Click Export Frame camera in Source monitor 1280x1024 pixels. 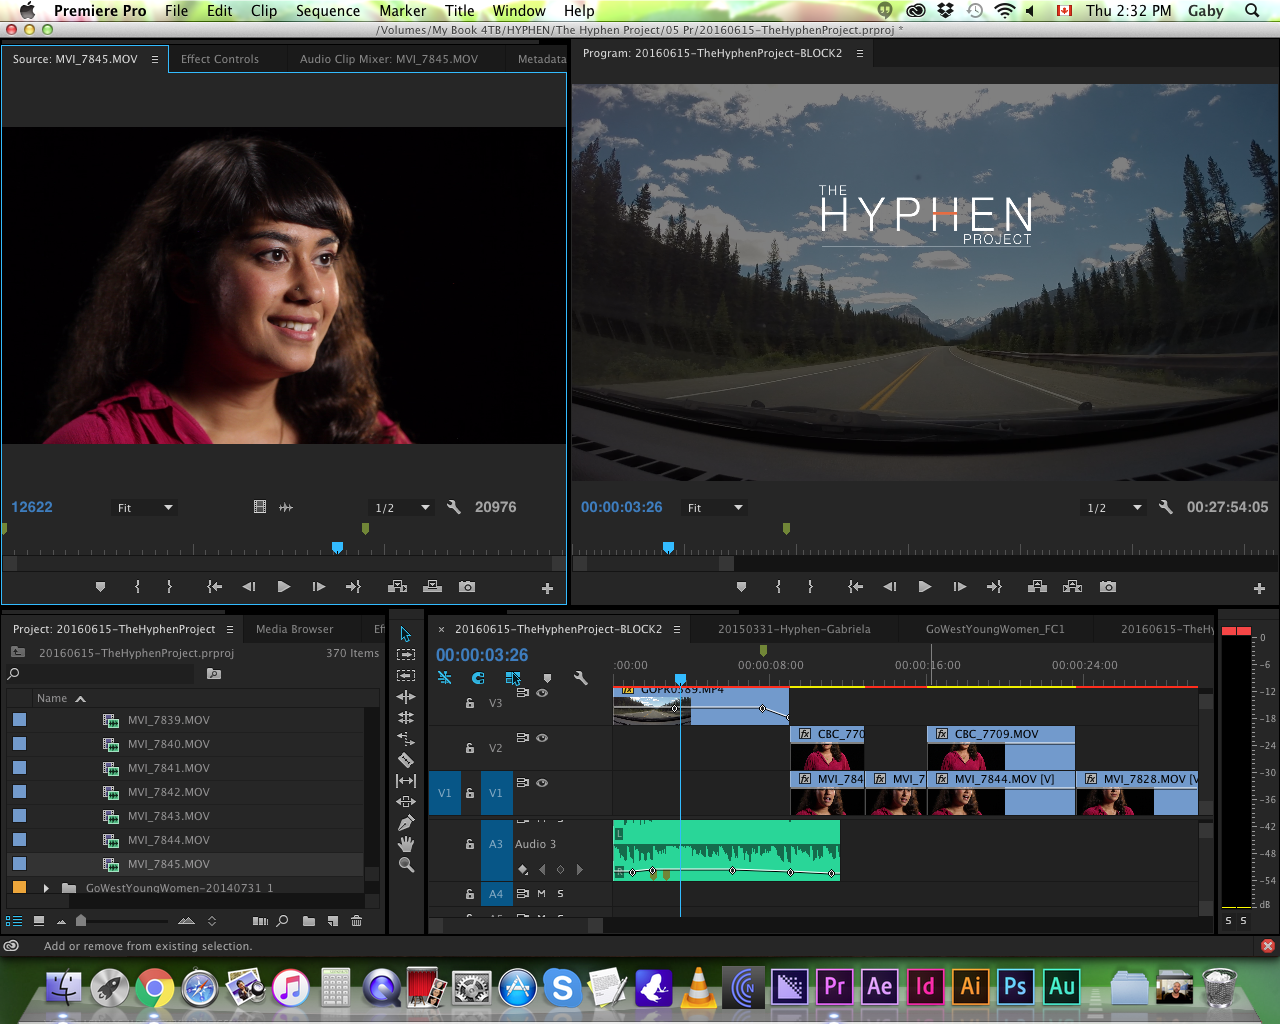point(467,587)
